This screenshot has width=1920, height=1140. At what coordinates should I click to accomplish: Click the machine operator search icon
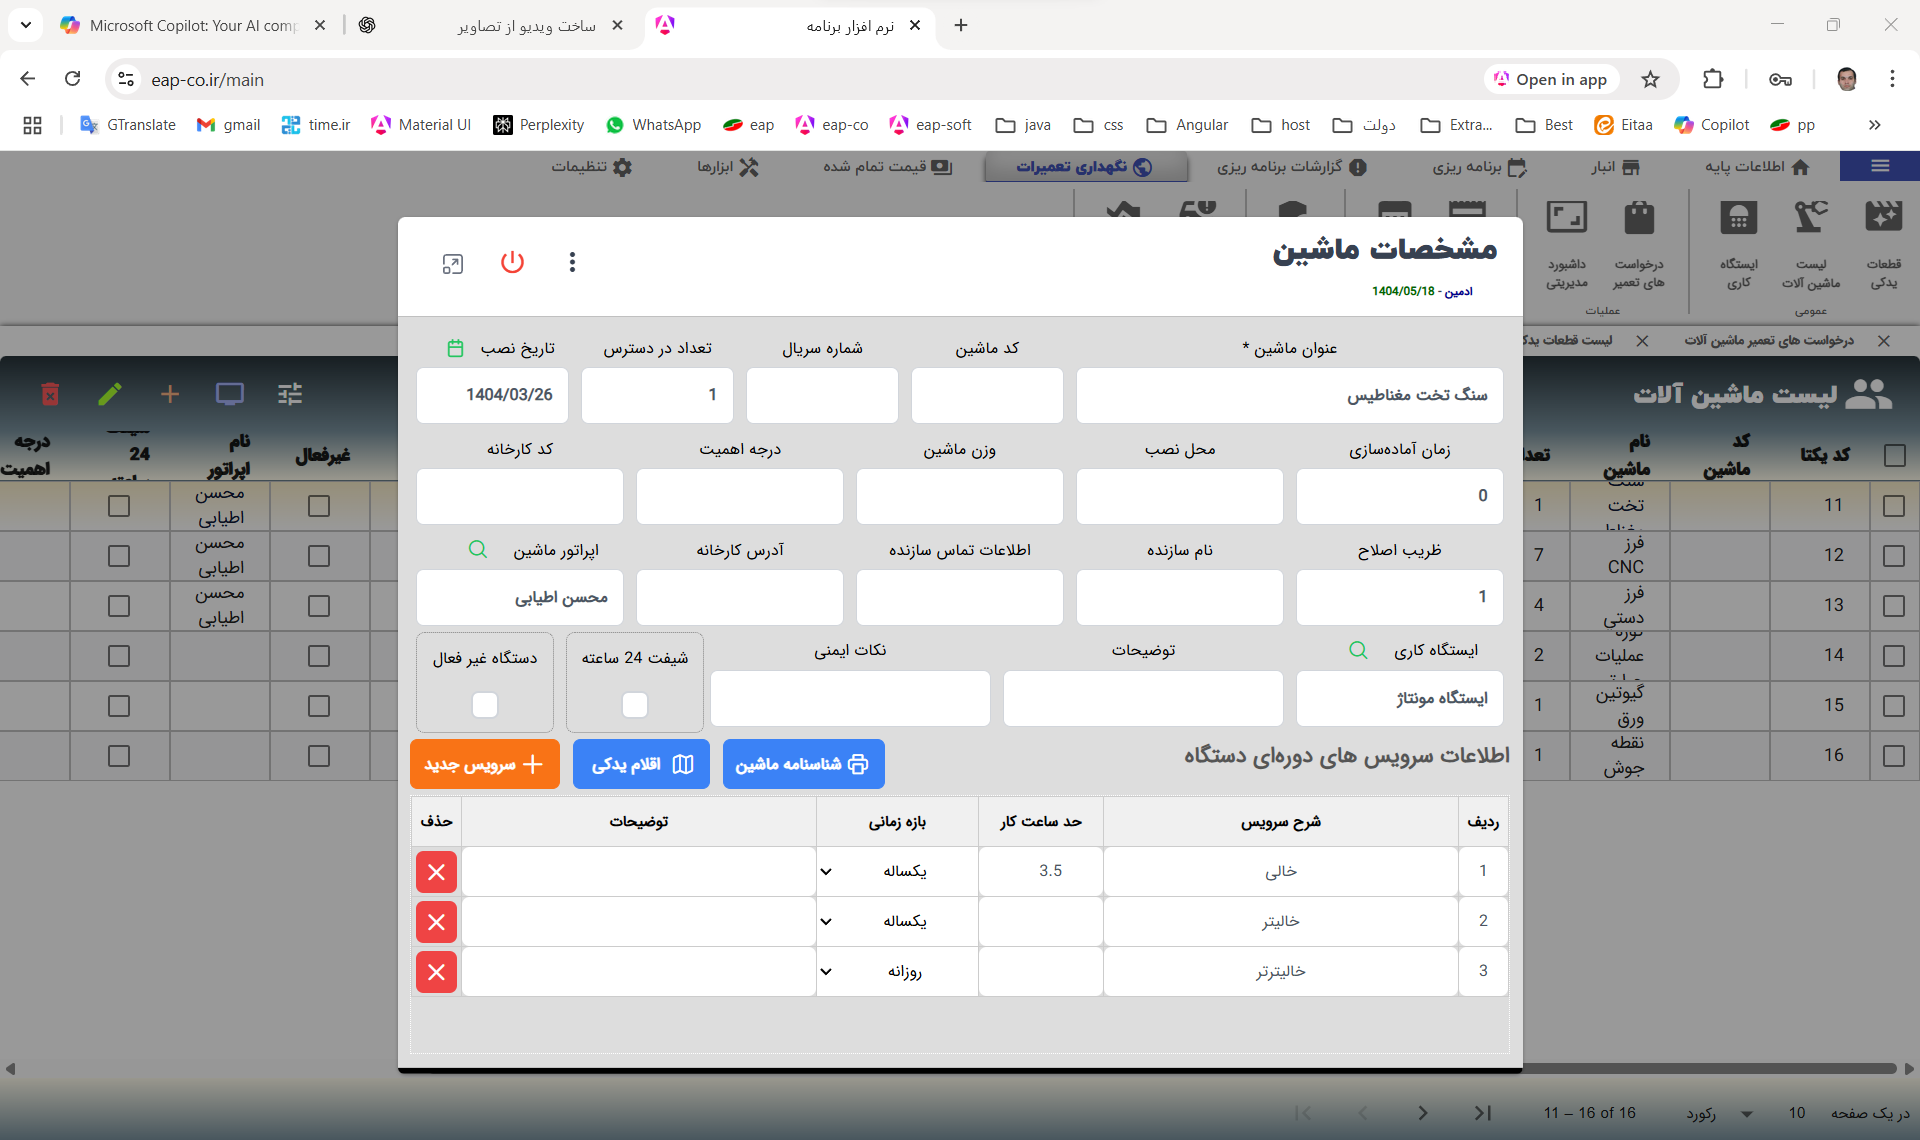coord(478,549)
